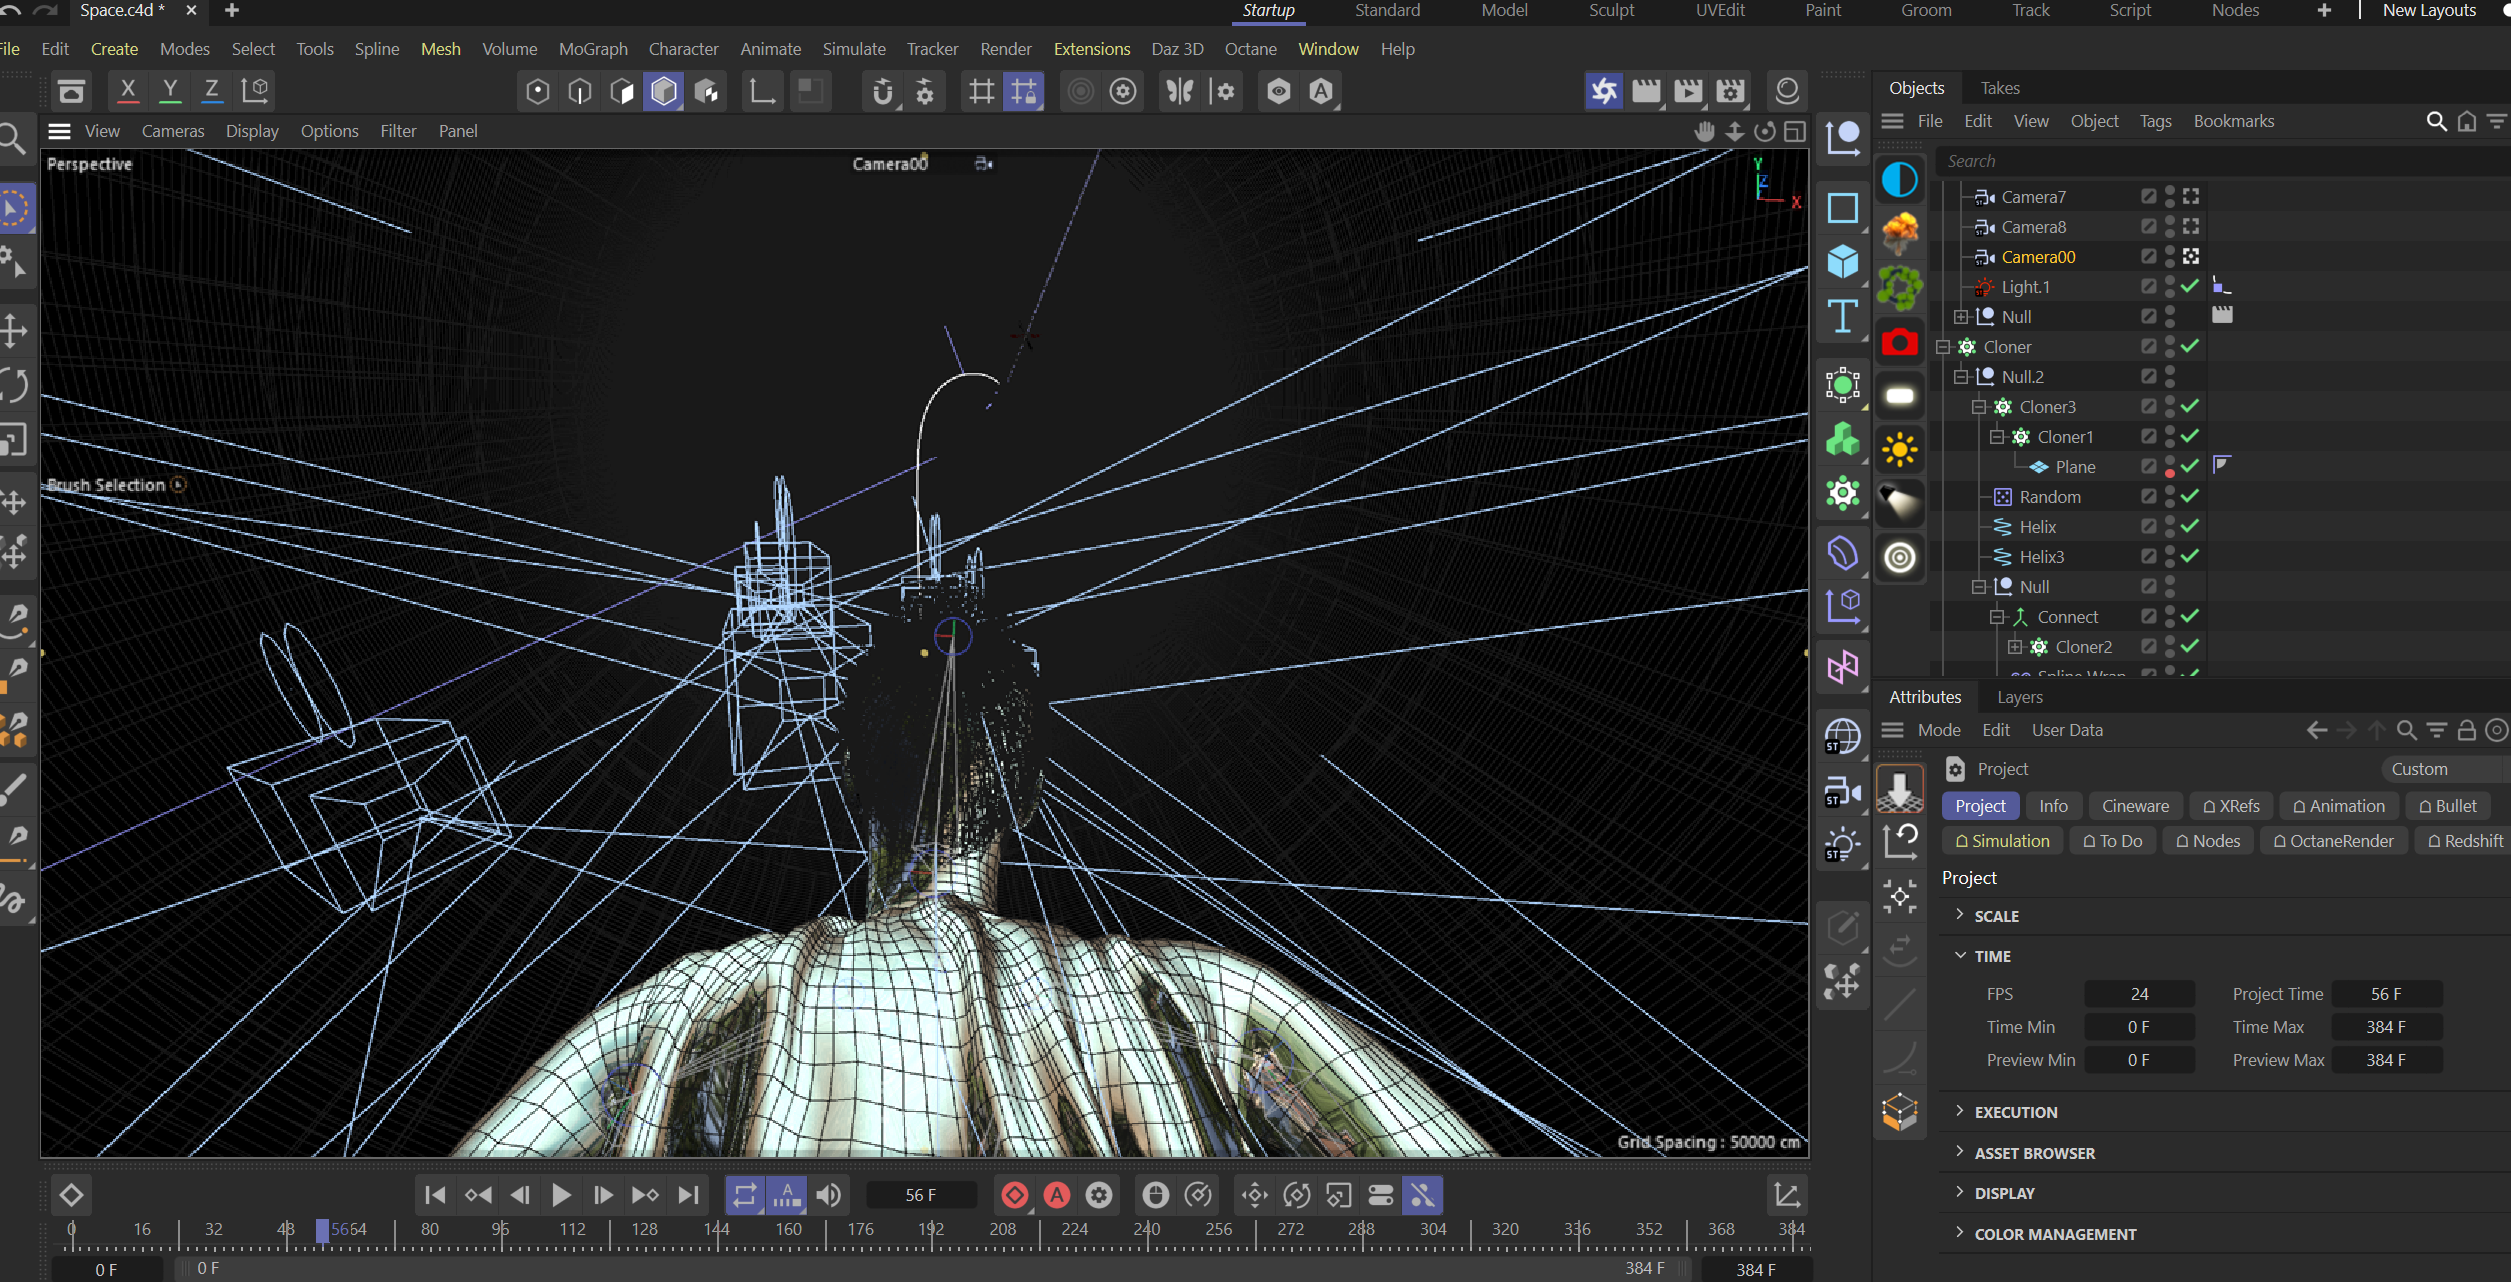Render the active view

pyautogui.click(x=1645, y=91)
